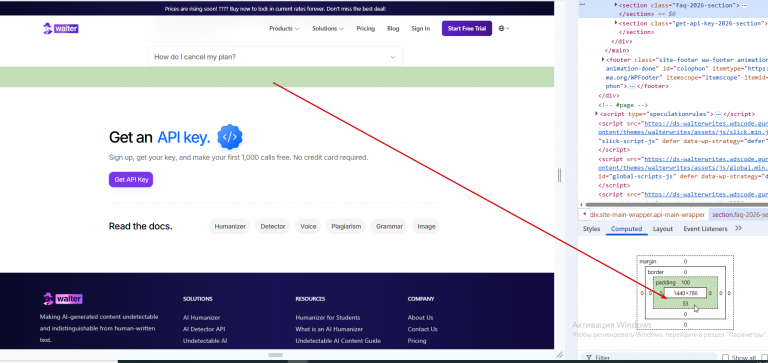Click the ellipsis inside footer element tag

632,86
